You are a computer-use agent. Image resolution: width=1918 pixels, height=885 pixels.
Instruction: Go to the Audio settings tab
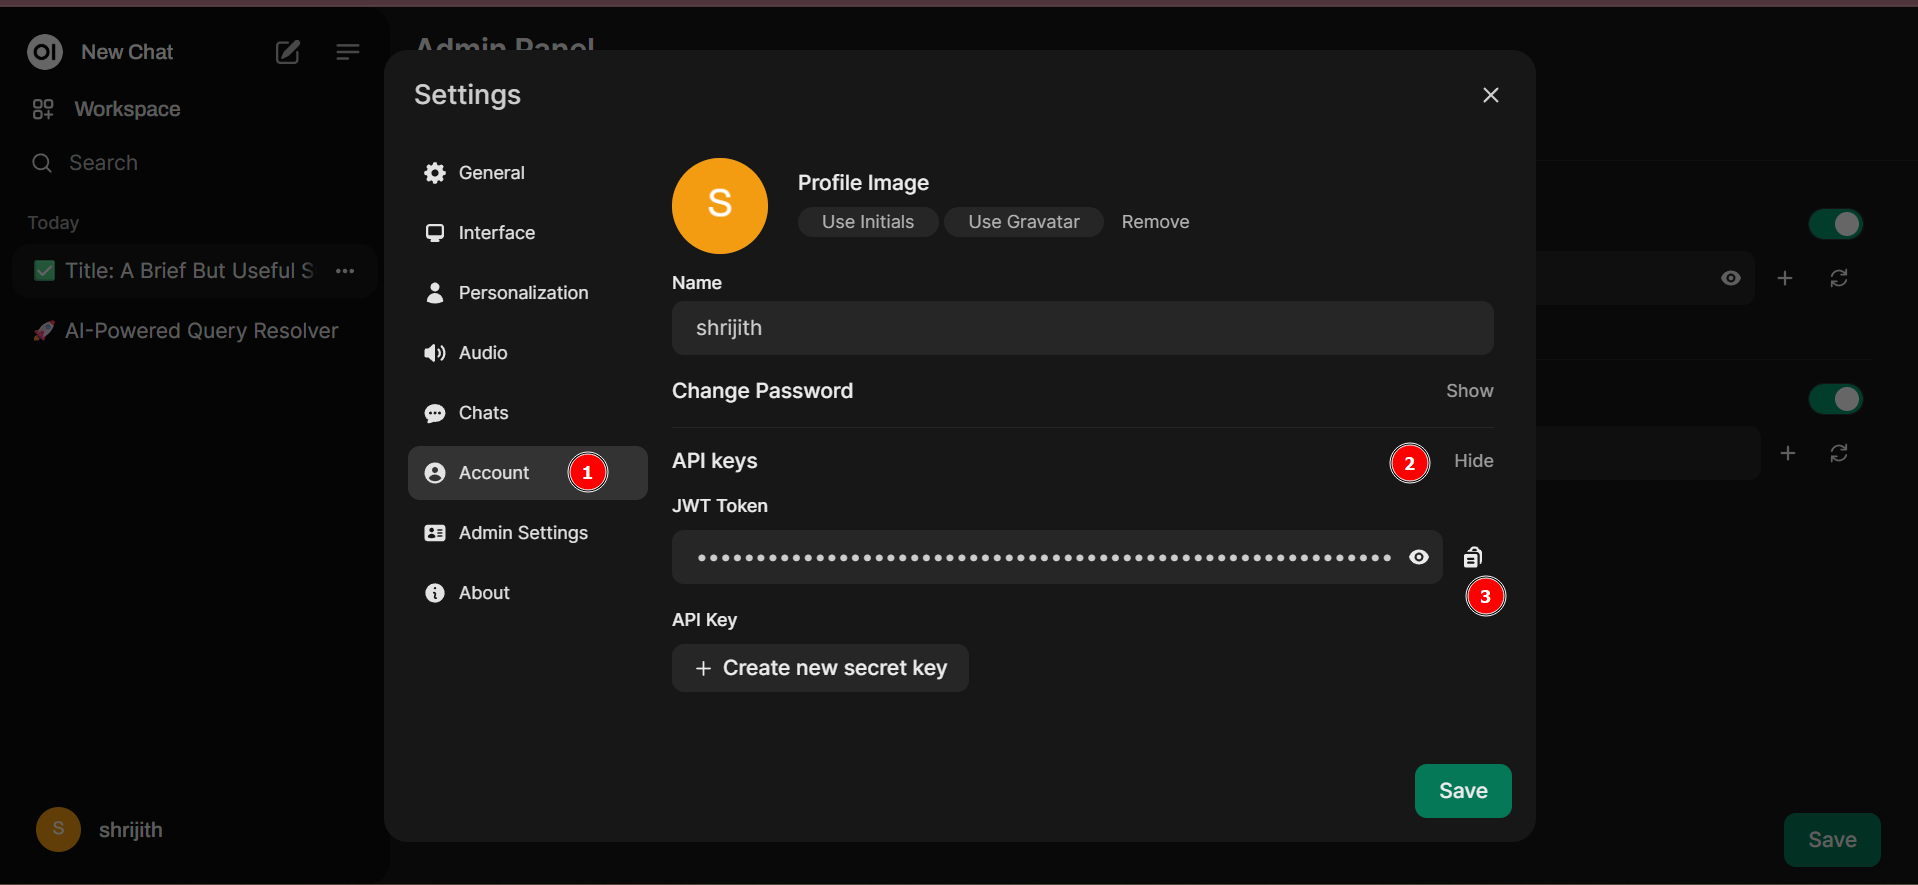[482, 353]
